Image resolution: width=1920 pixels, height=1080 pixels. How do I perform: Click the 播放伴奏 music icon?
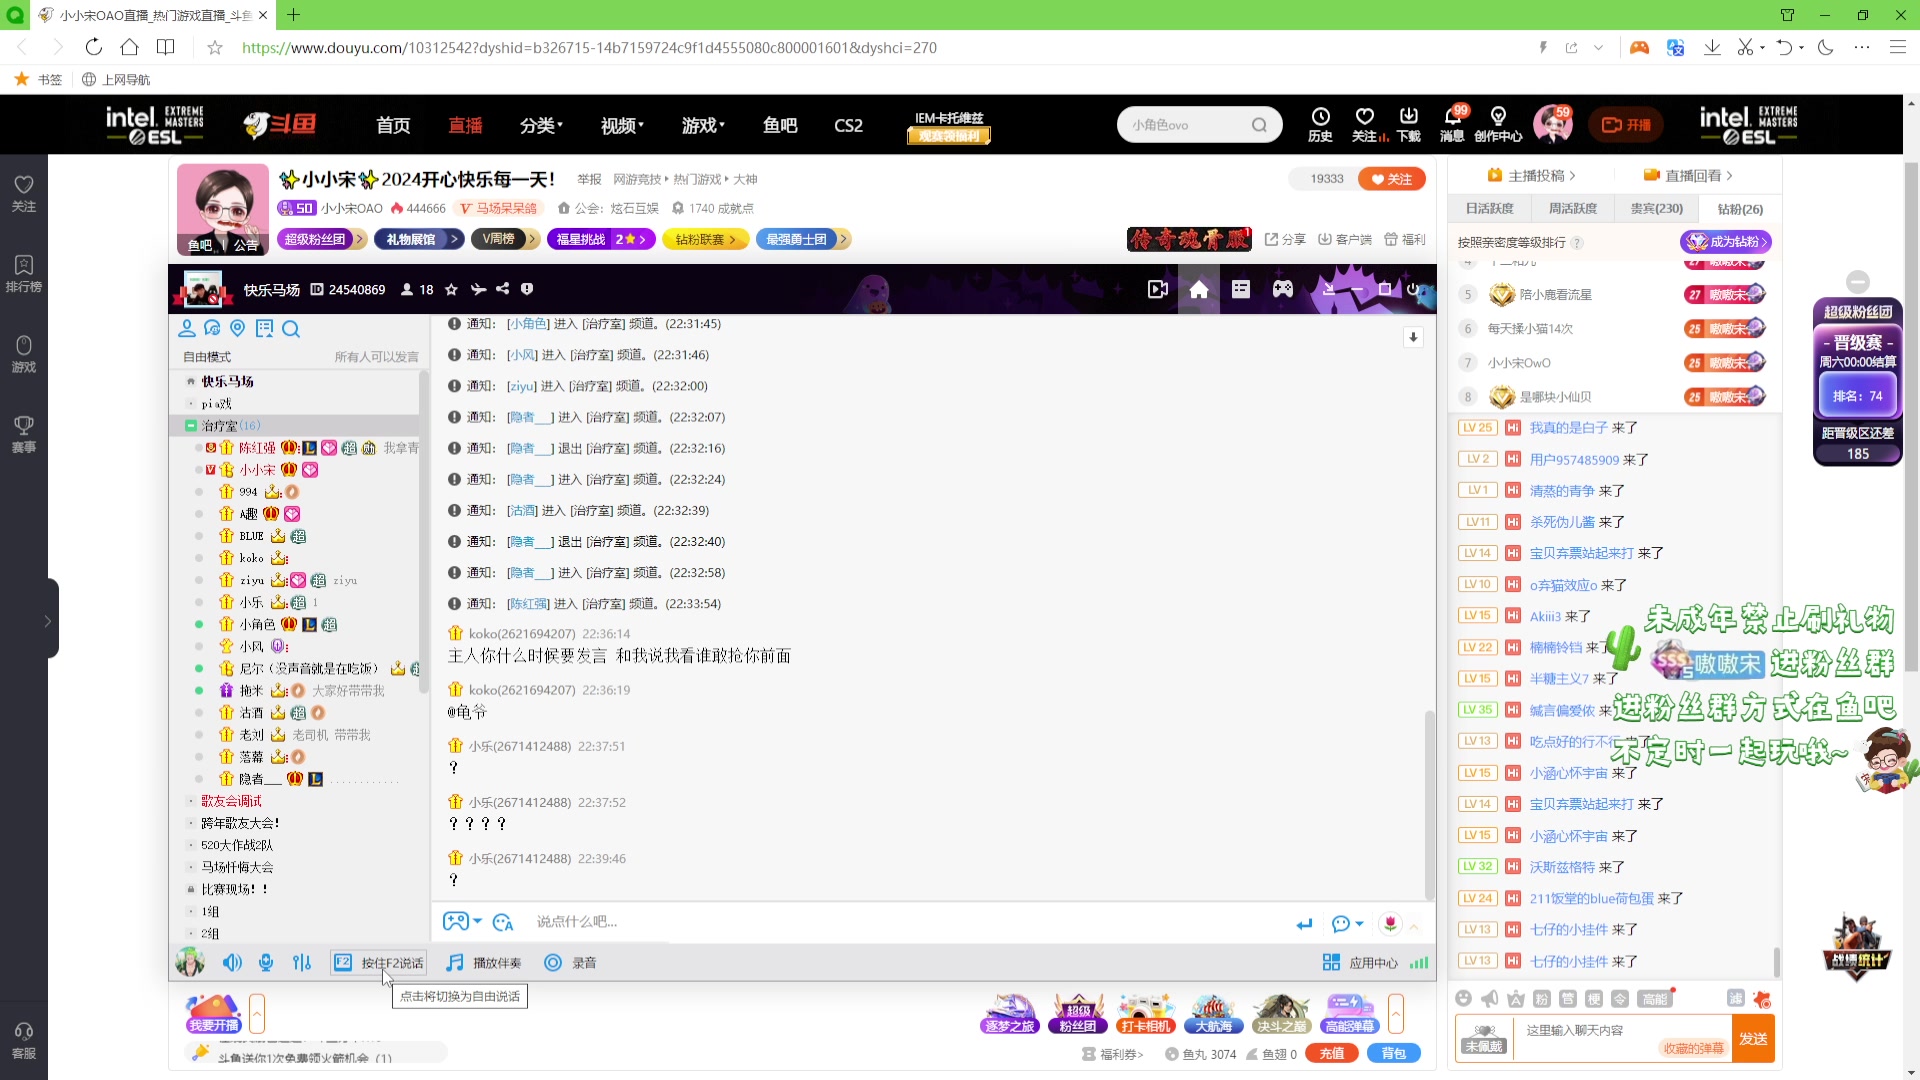tap(455, 963)
